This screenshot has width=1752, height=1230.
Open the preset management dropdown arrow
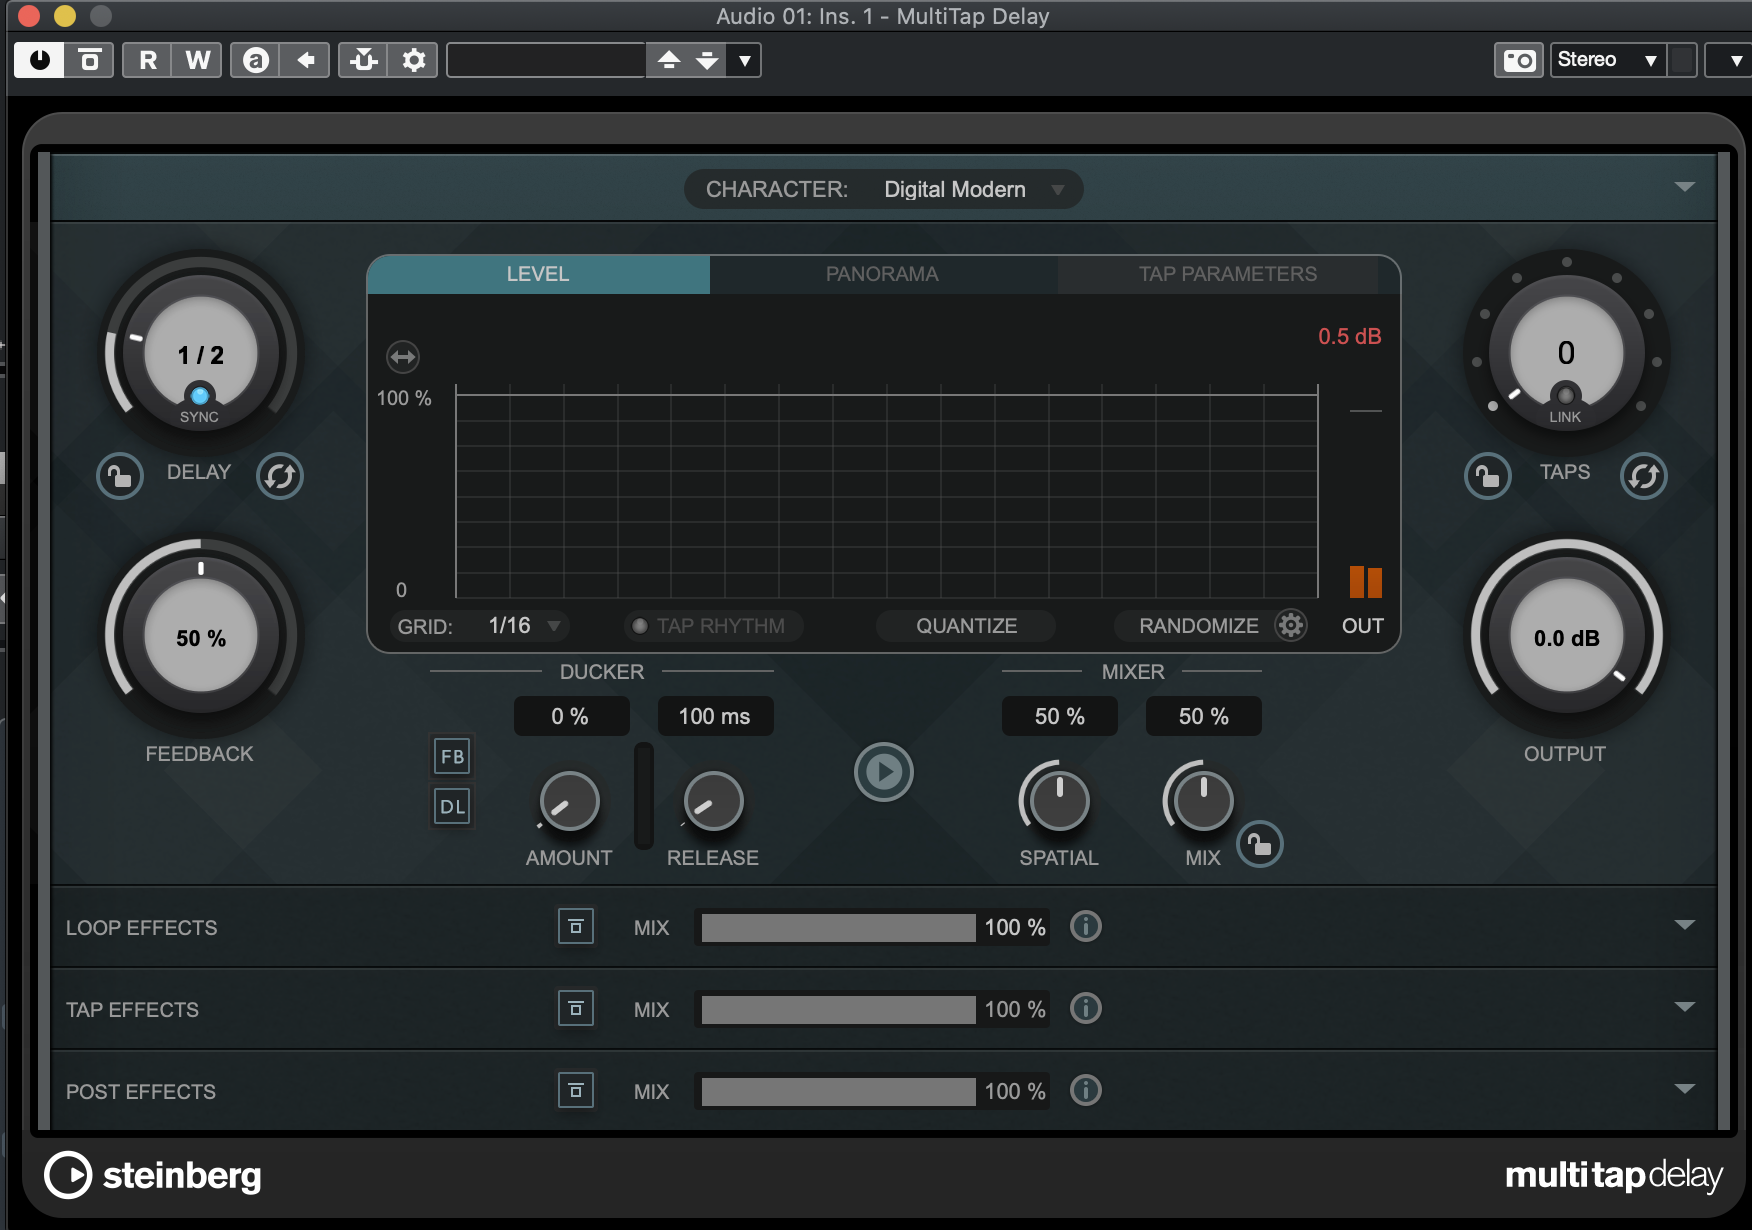pyautogui.click(x=744, y=60)
